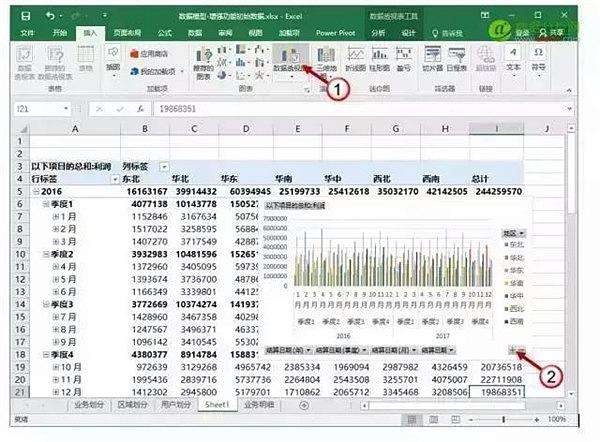Click the Share (共享) button
Viewport: 600px width, 442px height.
pos(551,33)
